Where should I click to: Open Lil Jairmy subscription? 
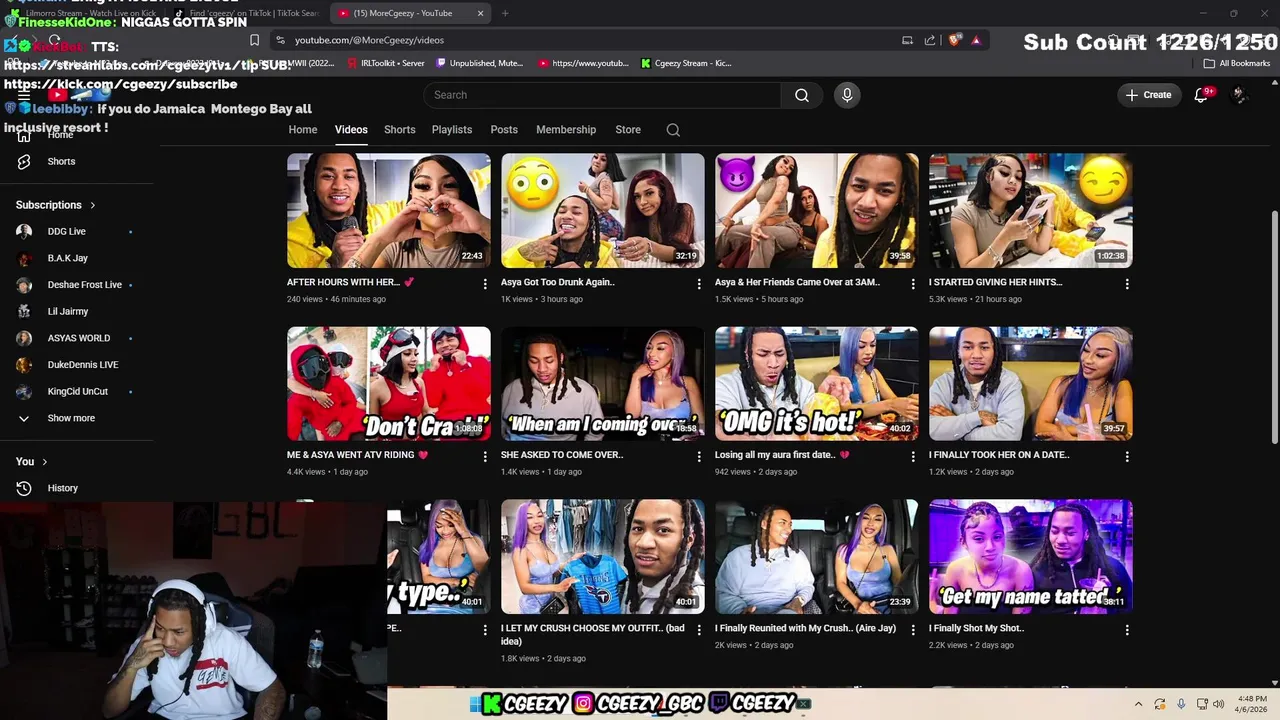pos(75,312)
